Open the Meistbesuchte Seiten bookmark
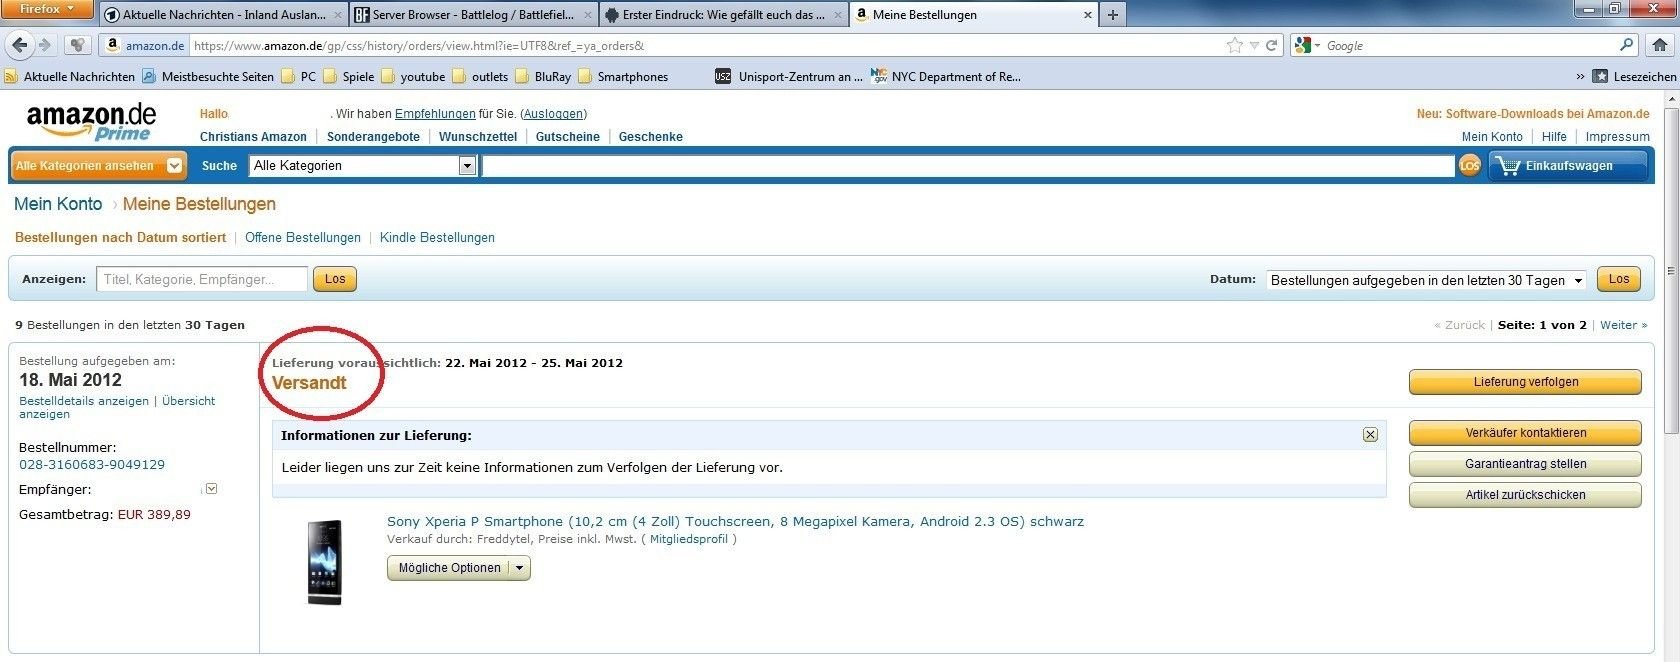This screenshot has width=1680, height=662. point(208,76)
